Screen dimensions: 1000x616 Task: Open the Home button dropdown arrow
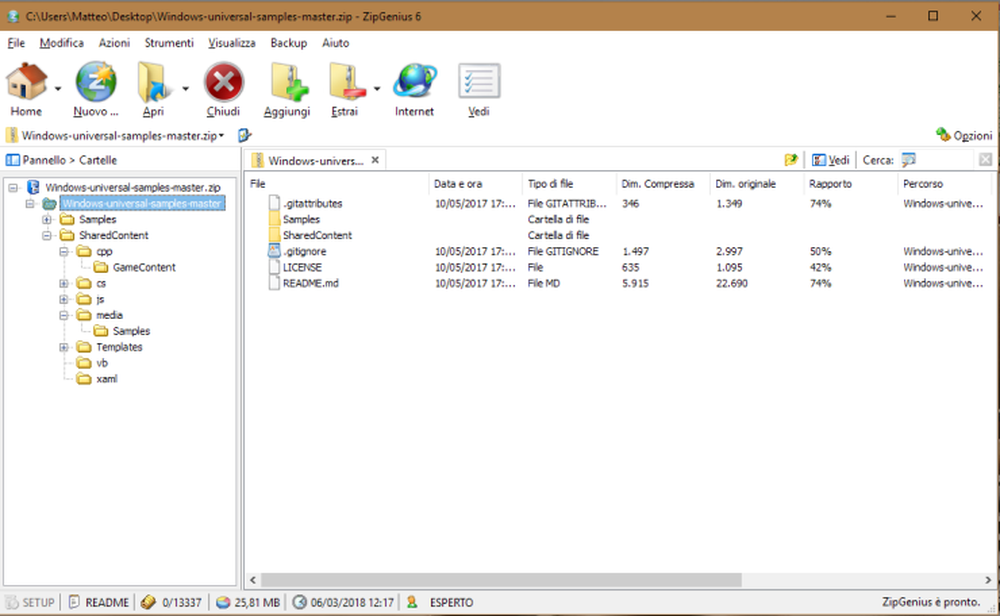tap(57, 89)
